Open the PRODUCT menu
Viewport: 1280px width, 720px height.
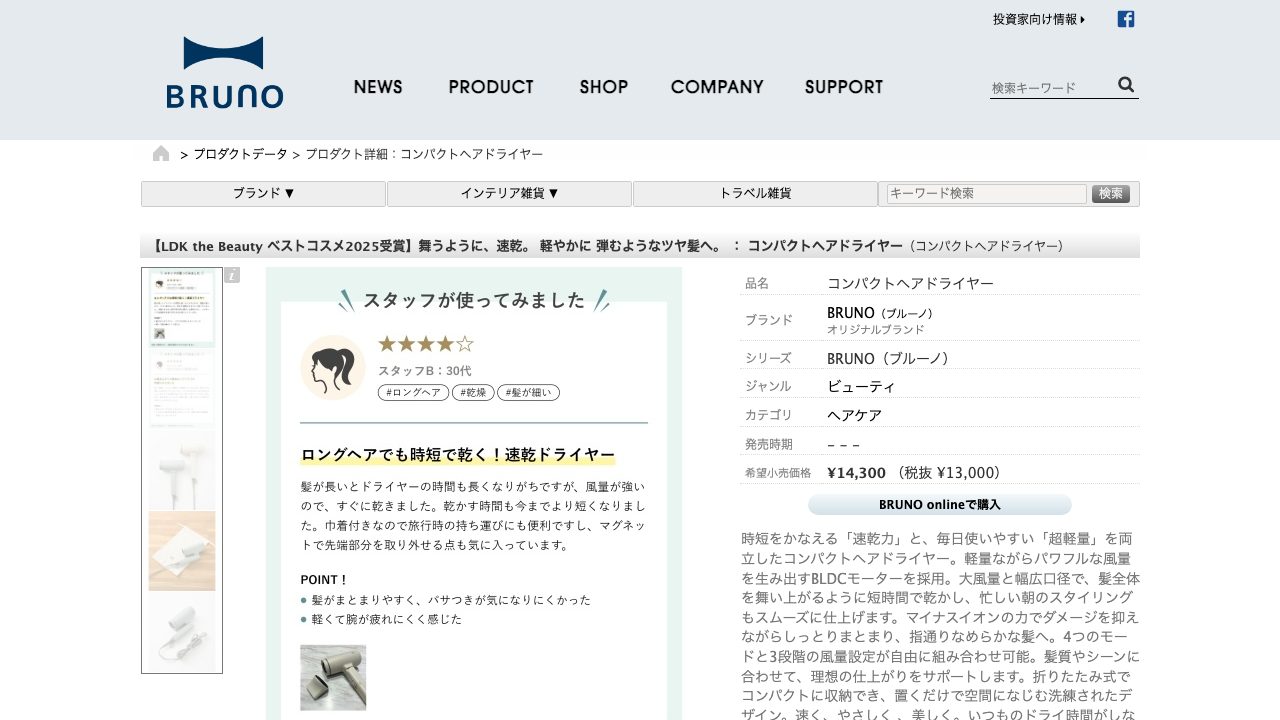pyautogui.click(x=491, y=87)
